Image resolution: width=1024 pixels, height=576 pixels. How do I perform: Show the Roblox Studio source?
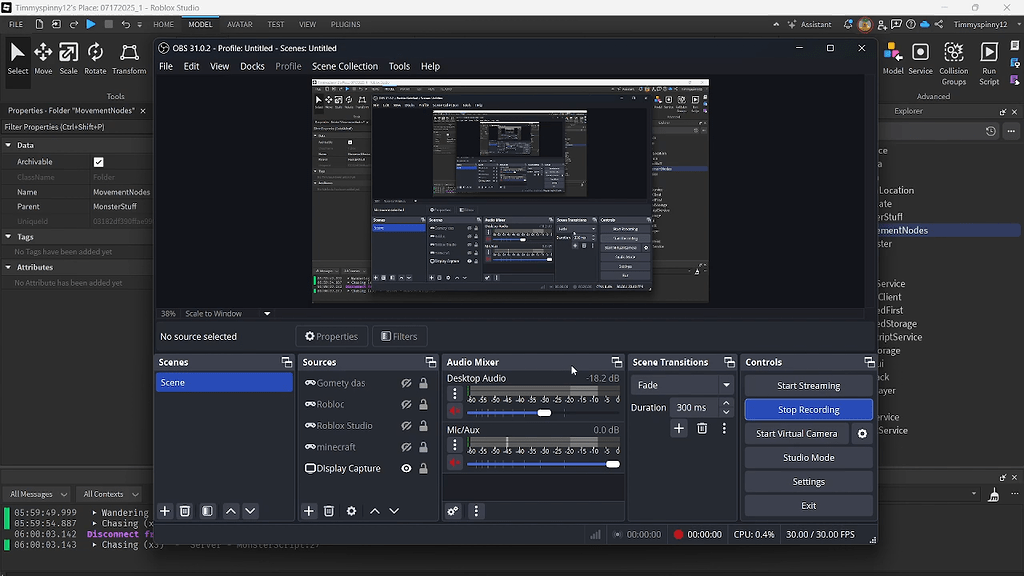point(406,426)
